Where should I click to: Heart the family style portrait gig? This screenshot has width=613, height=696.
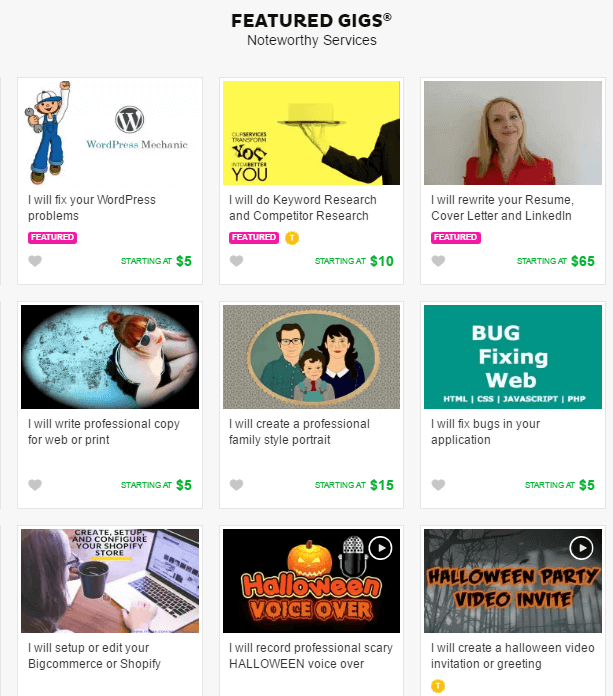point(237,485)
